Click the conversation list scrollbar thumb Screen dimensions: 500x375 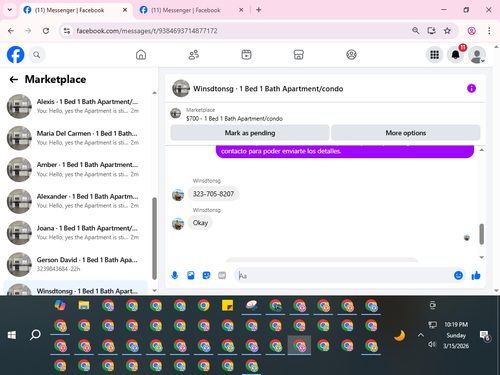[154, 238]
